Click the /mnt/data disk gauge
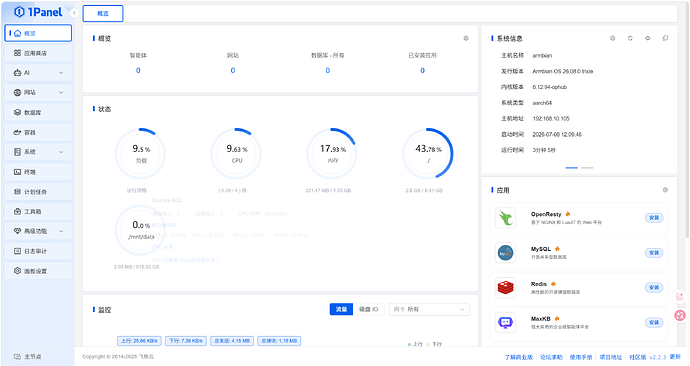Image resolution: width=690 pixels, height=366 pixels. point(141,230)
